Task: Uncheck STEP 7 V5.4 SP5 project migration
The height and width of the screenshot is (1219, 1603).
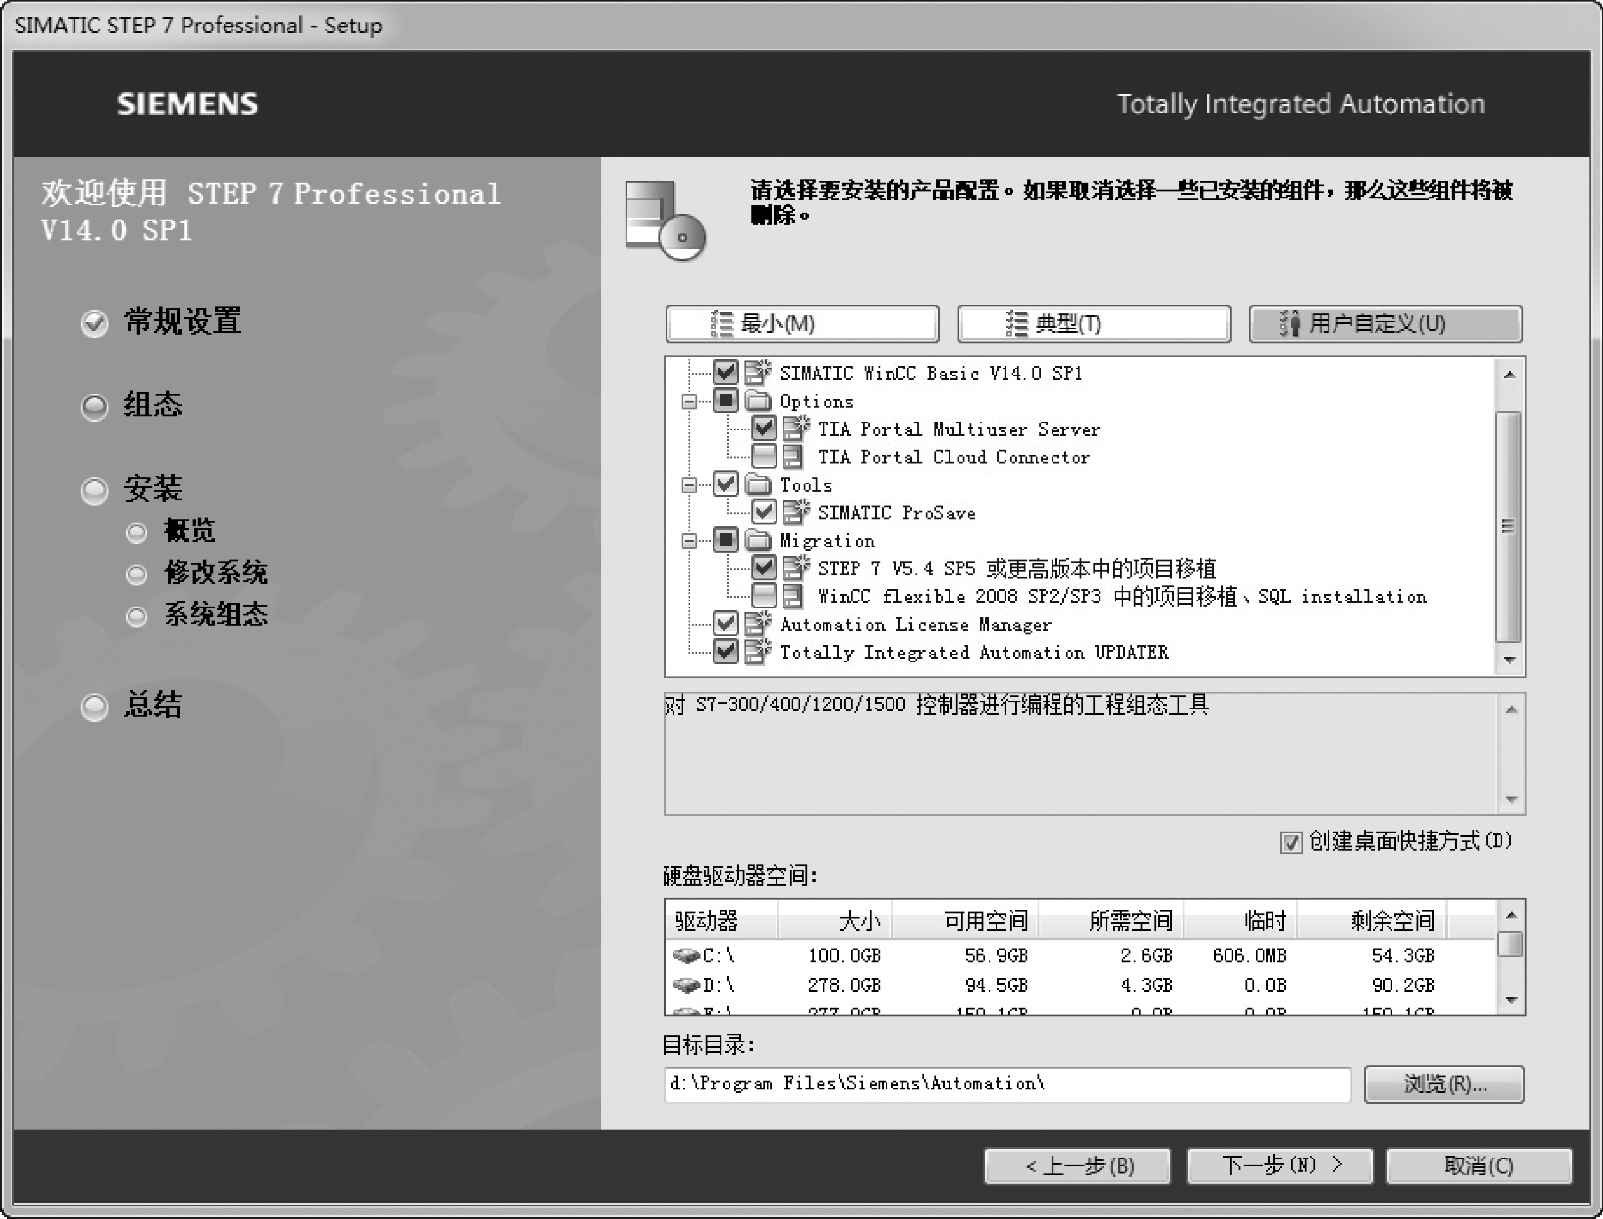Action: click(x=764, y=567)
